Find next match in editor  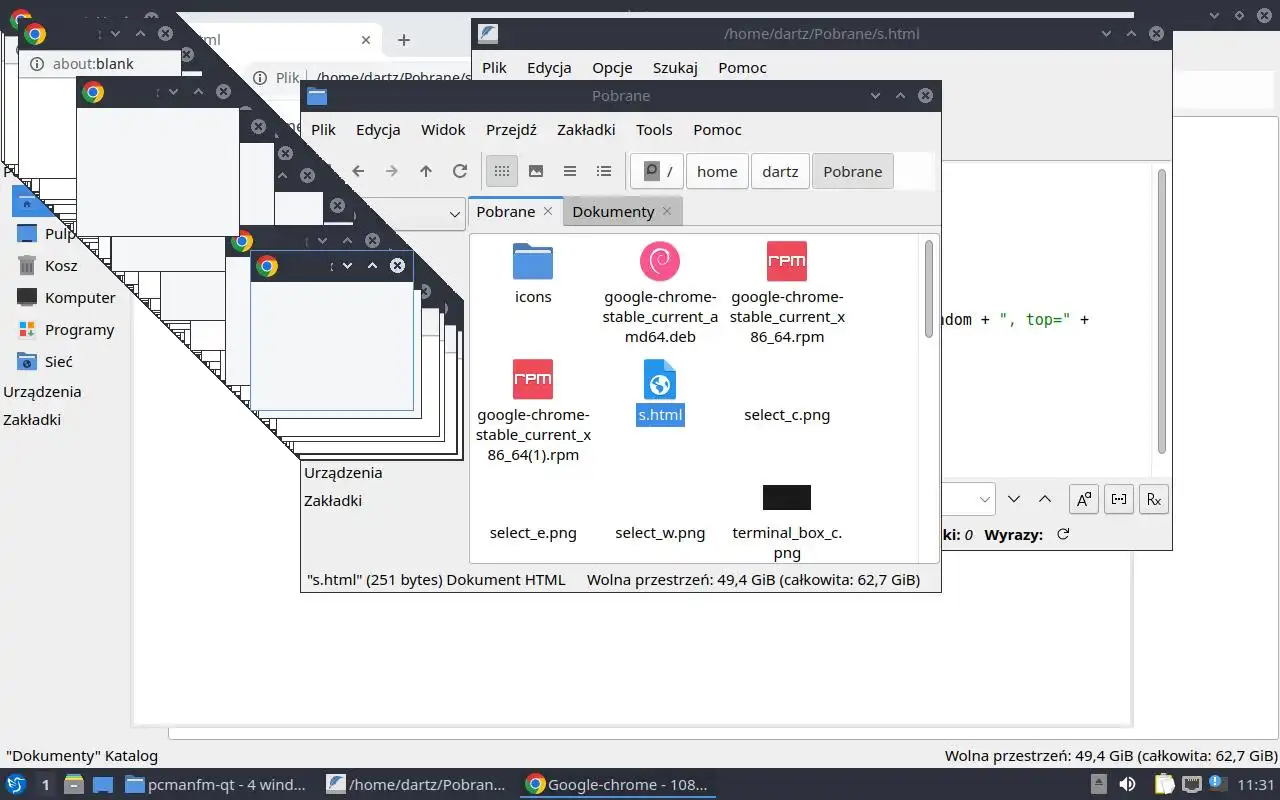point(1014,499)
